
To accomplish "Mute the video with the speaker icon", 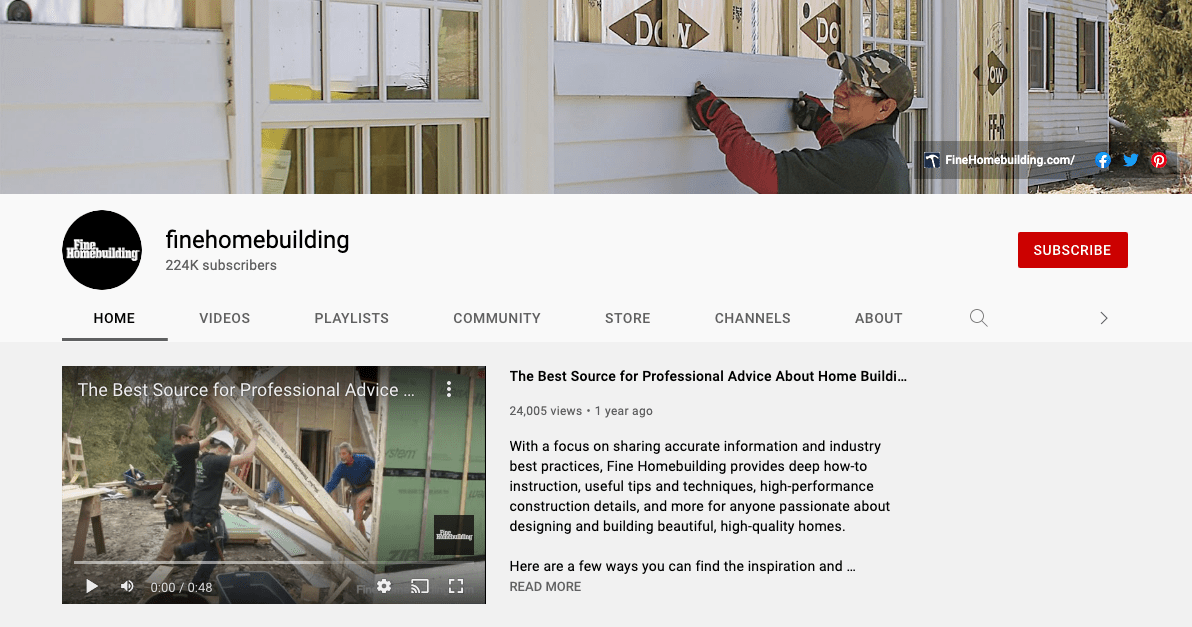I will click(127, 586).
